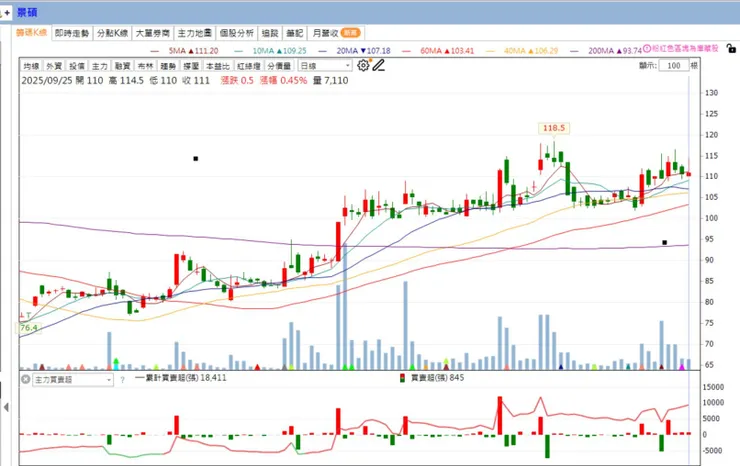
Task: Select the pencil drawing tool
Action: point(378,66)
